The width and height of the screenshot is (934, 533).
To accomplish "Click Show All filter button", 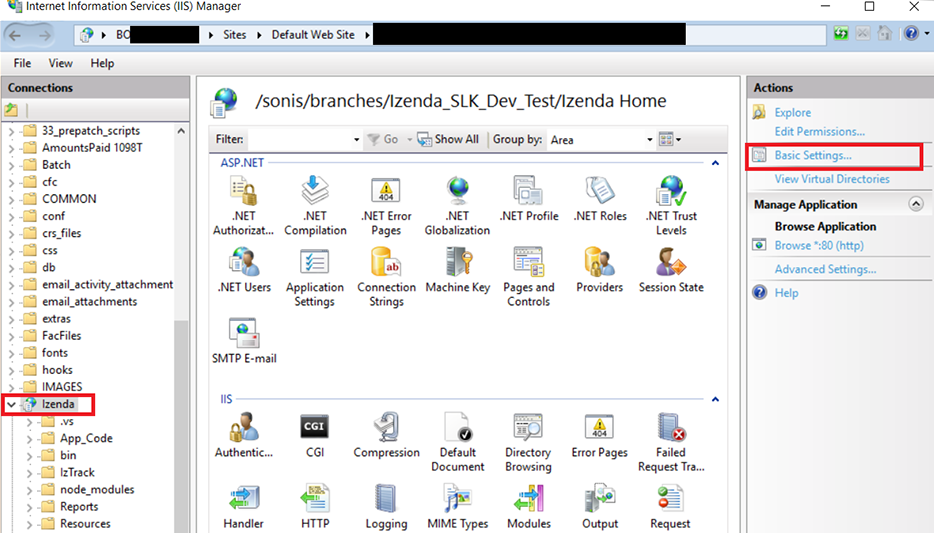I will 448,139.
